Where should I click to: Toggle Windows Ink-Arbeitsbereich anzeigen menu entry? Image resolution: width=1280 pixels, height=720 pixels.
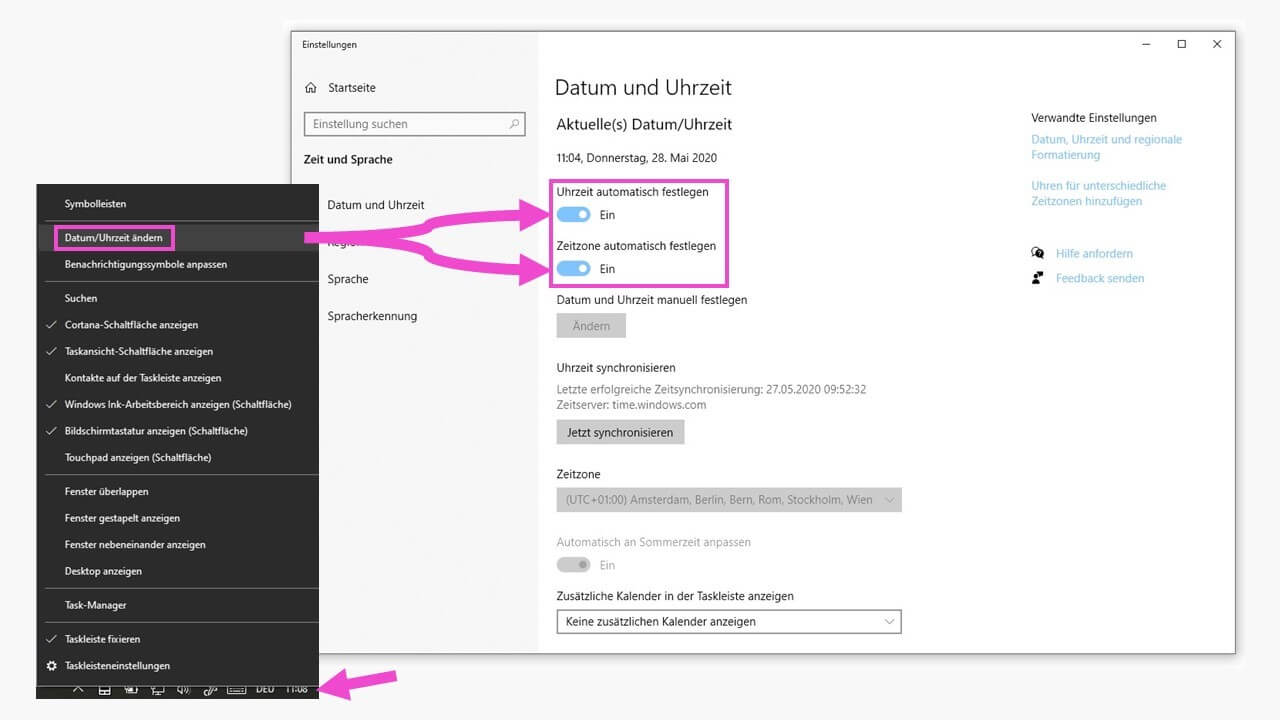pyautogui.click(x=177, y=404)
